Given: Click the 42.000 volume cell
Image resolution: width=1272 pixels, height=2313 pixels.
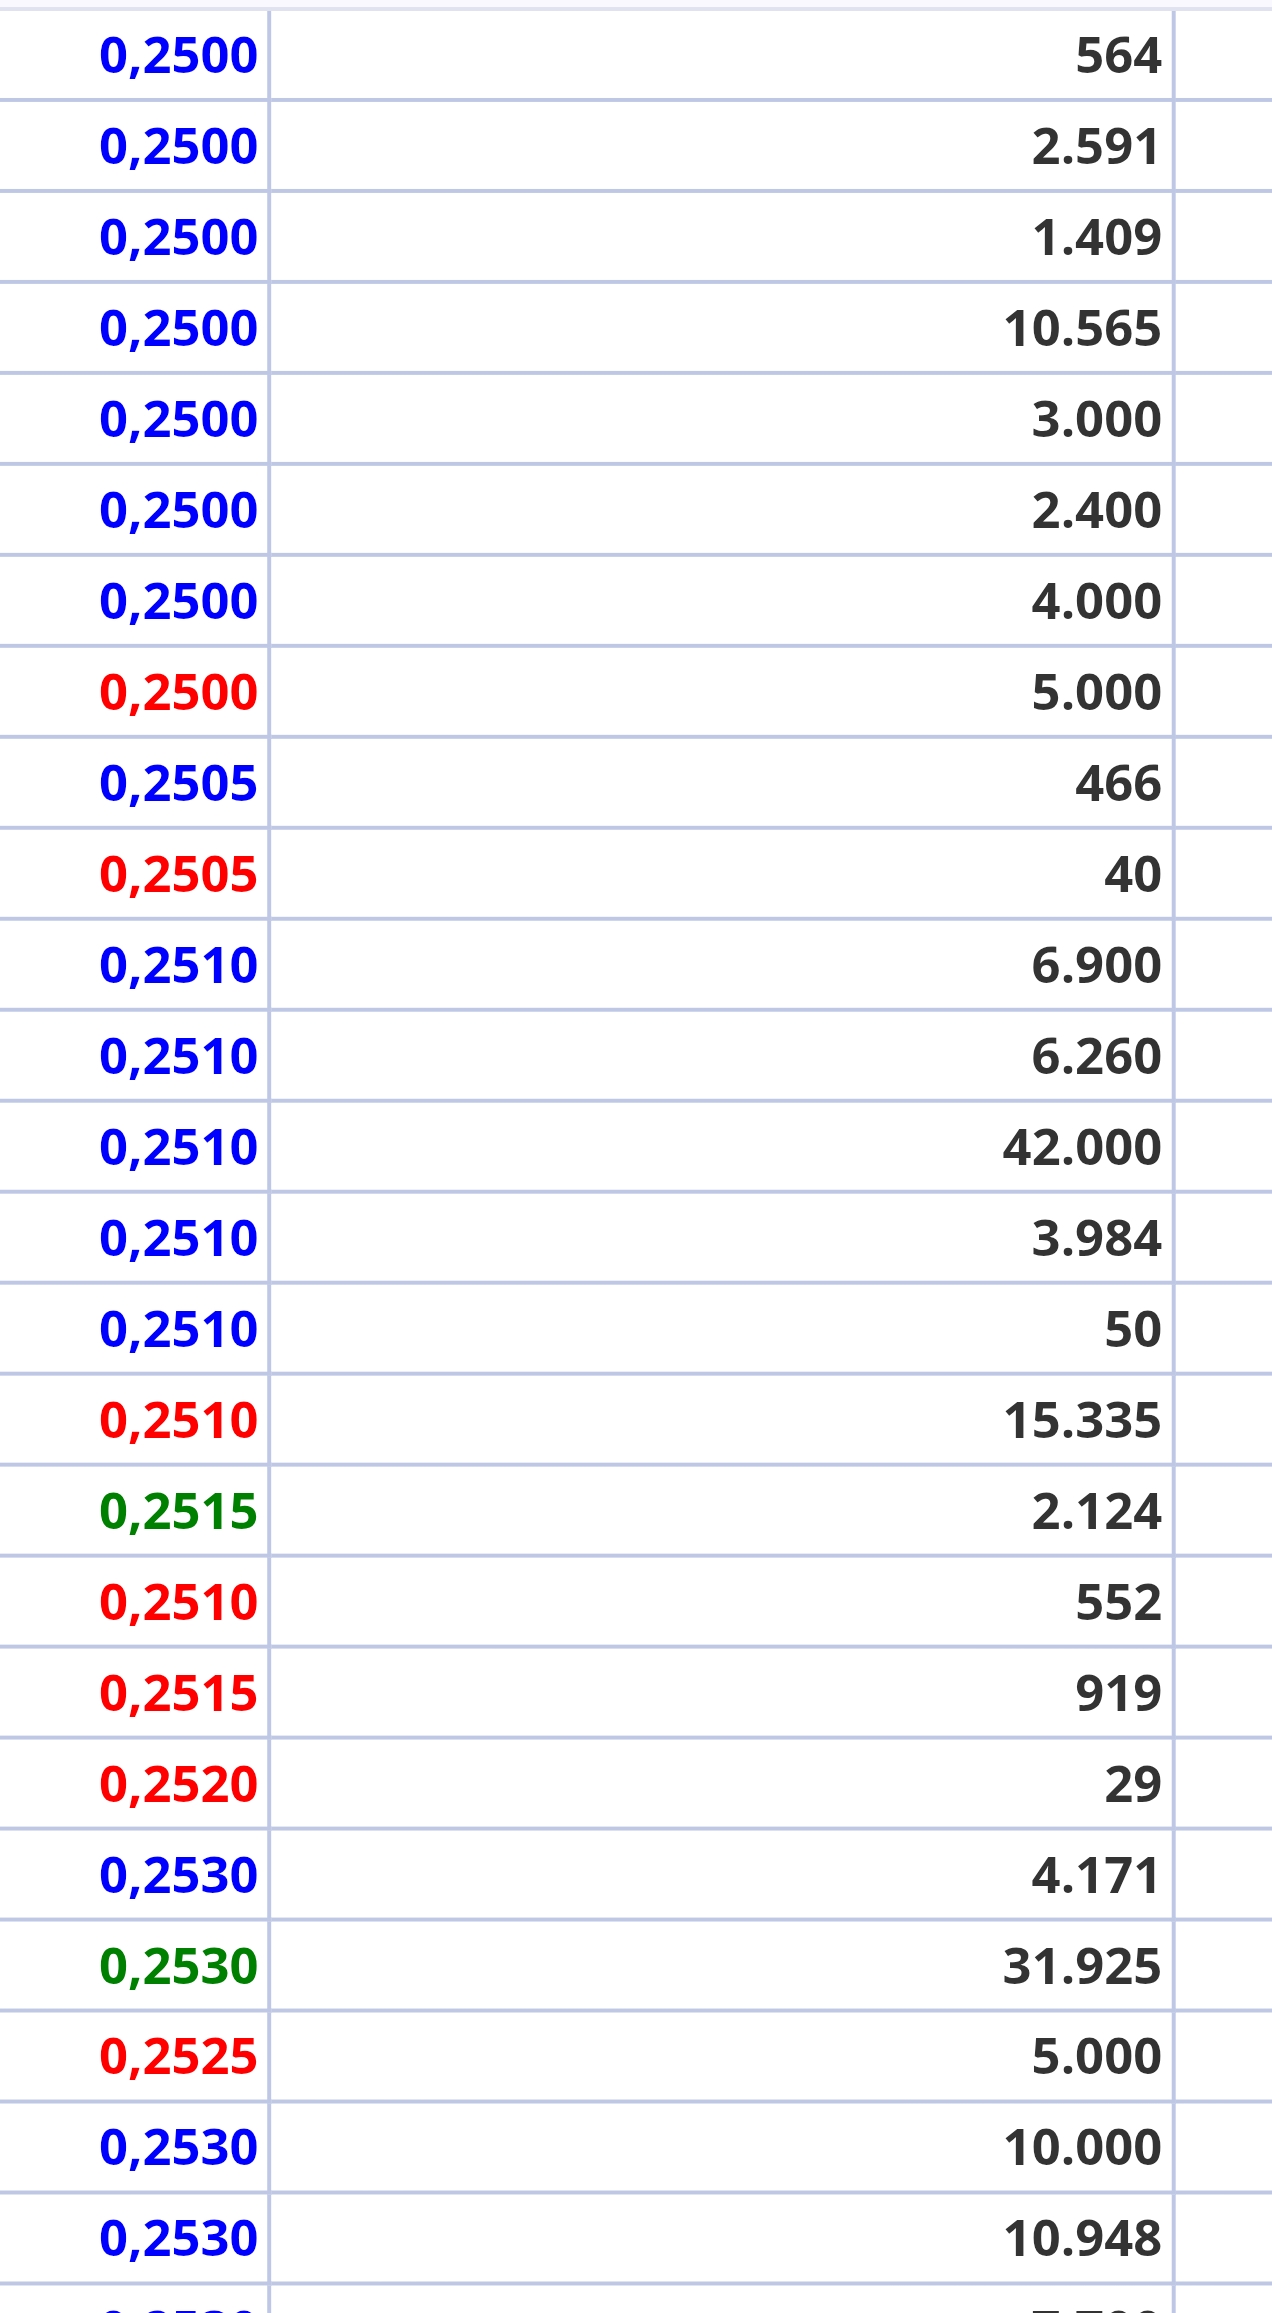Looking at the screenshot, I should (1081, 1147).
